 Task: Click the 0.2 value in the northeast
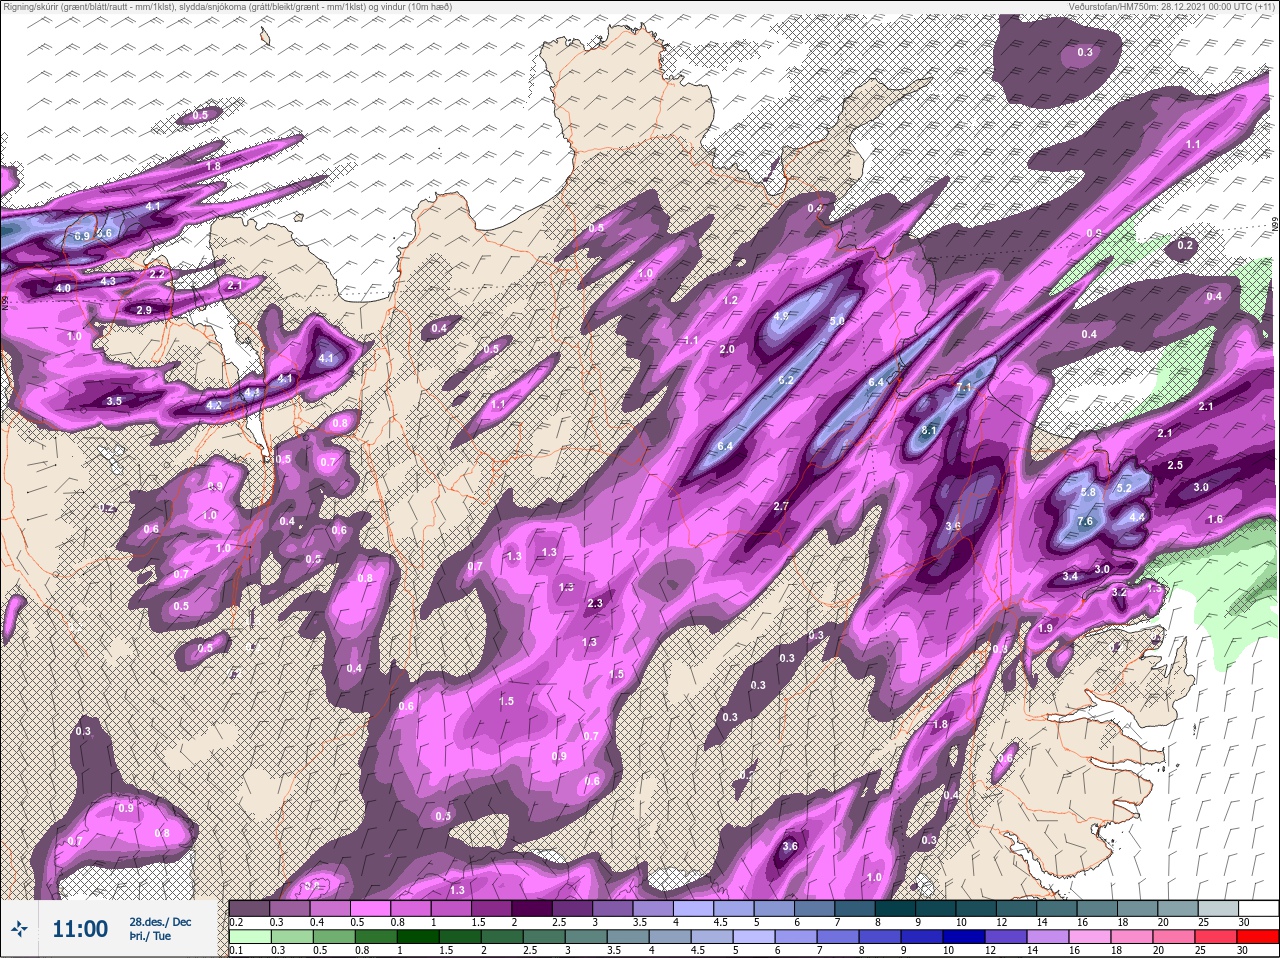(x=1186, y=245)
